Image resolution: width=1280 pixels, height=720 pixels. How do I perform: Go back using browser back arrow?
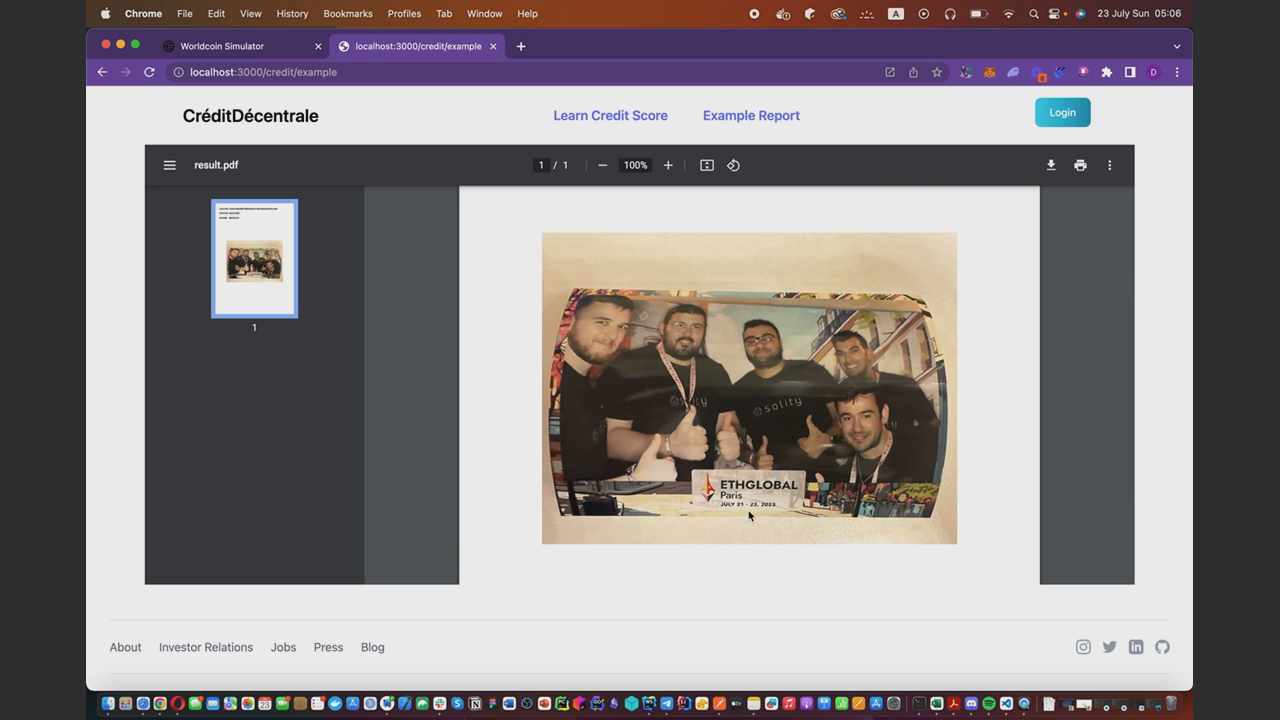click(x=102, y=72)
